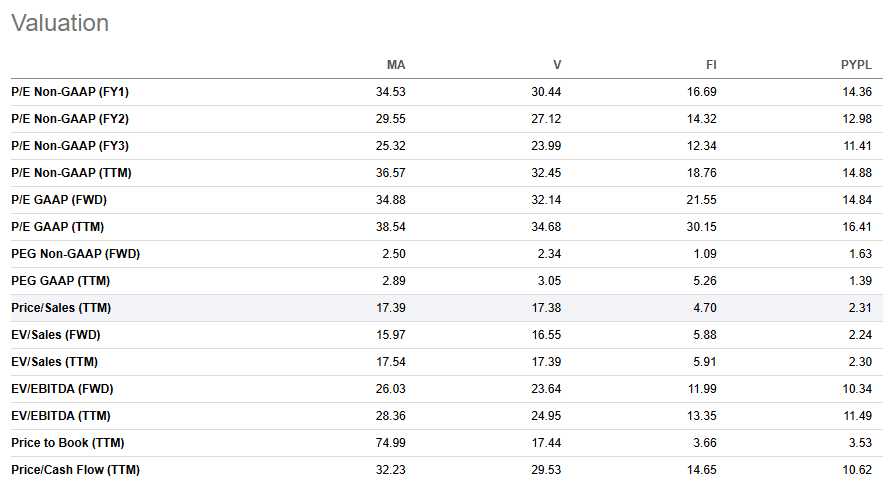Viewport: 883px width, 482px height.
Task: Open the EV/EBITDA (TTM) metric
Action: pos(60,416)
